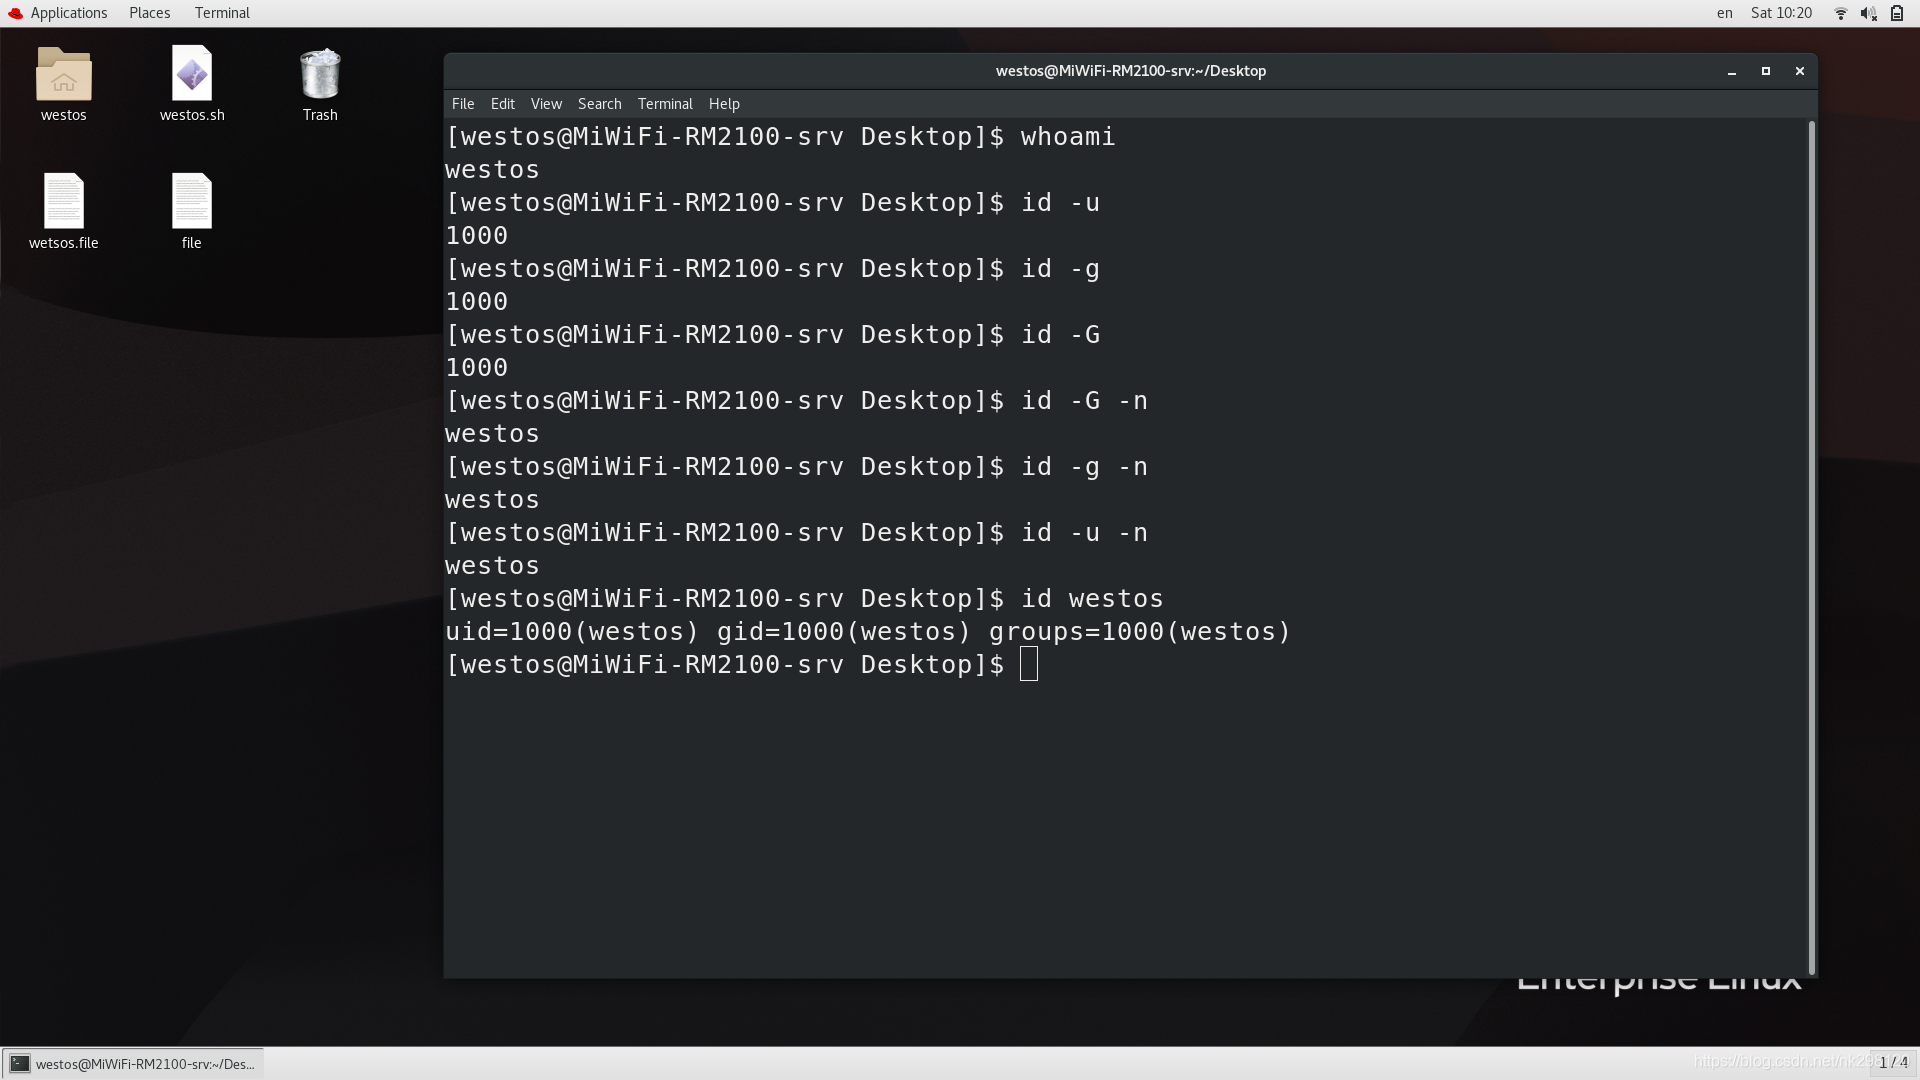Viewport: 1920px width, 1080px height.
Task: Open the Applications menu
Action: click(x=68, y=13)
